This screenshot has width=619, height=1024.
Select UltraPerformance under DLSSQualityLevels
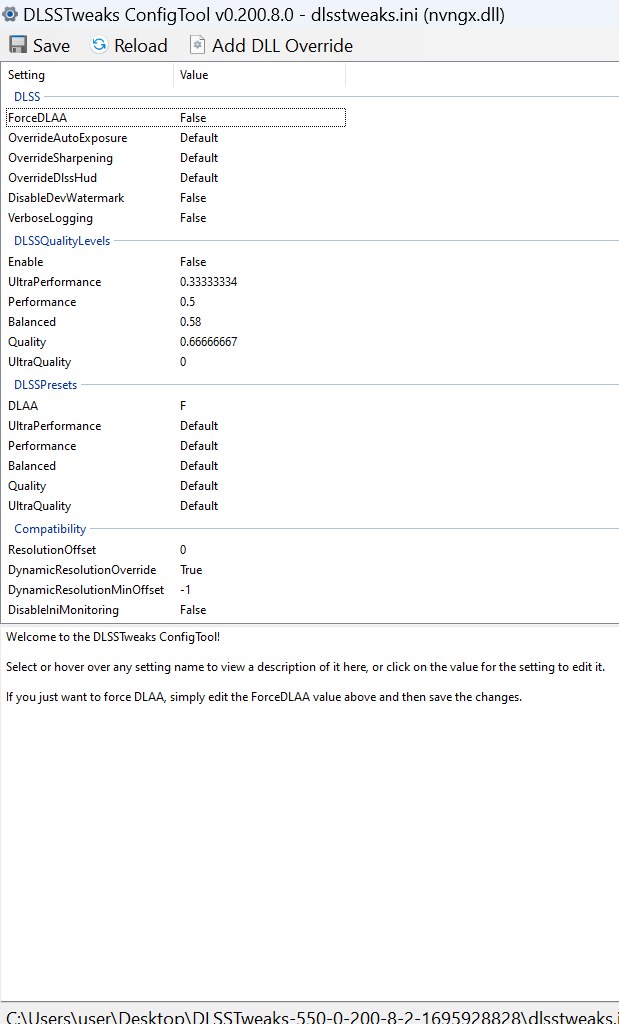tap(54, 282)
